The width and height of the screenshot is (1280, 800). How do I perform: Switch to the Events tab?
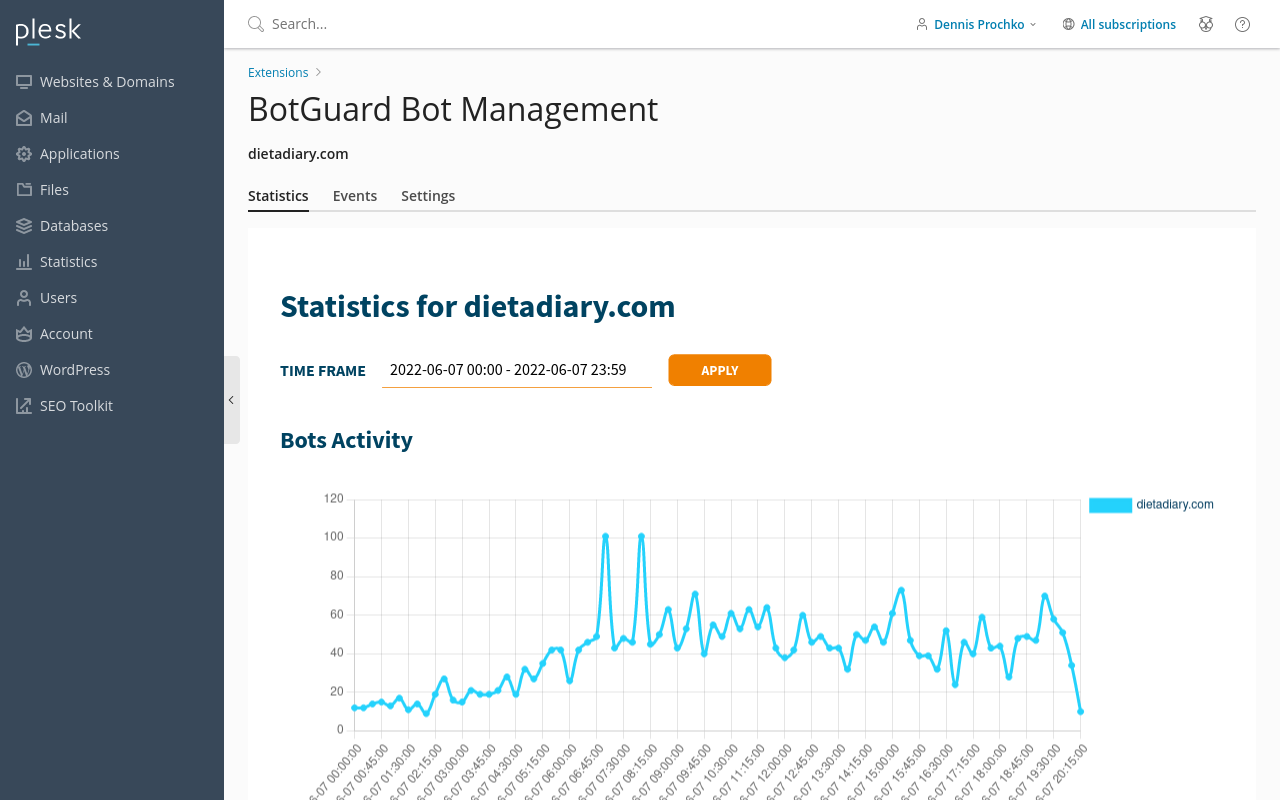click(x=355, y=196)
